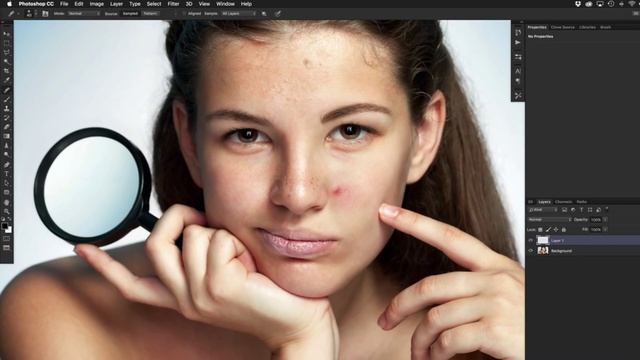Set healing source to Sampled
Image resolution: width=640 pixels, height=360 pixels.
(x=130, y=13)
